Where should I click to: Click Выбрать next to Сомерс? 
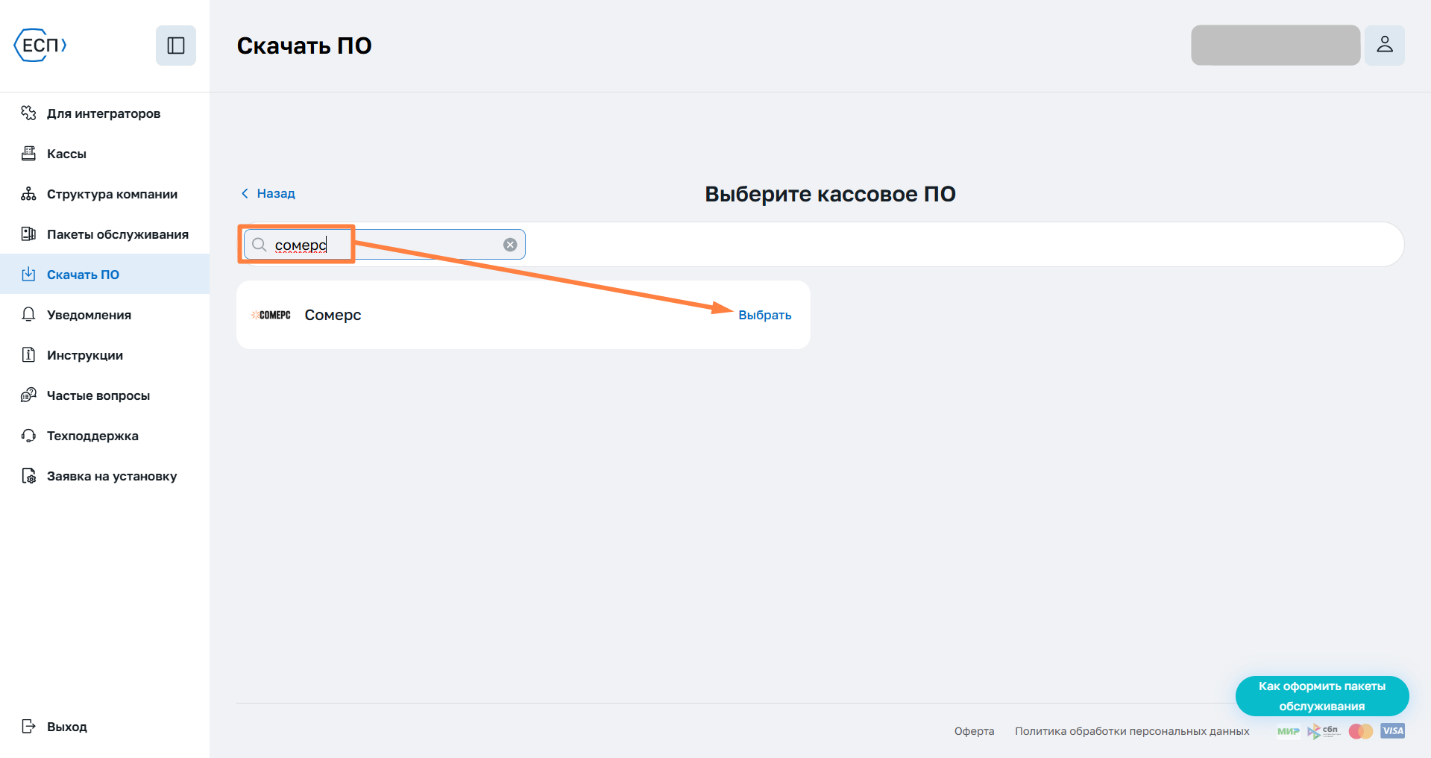tap(764, 315)
